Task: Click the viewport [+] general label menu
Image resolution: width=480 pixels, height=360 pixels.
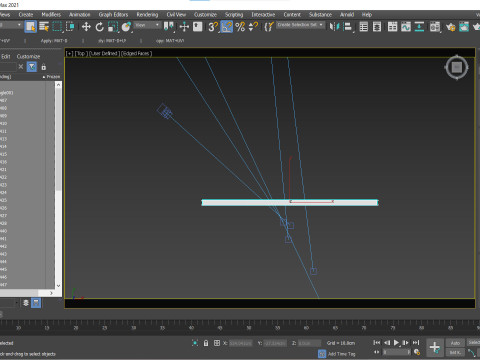Action: pos(69,53)
